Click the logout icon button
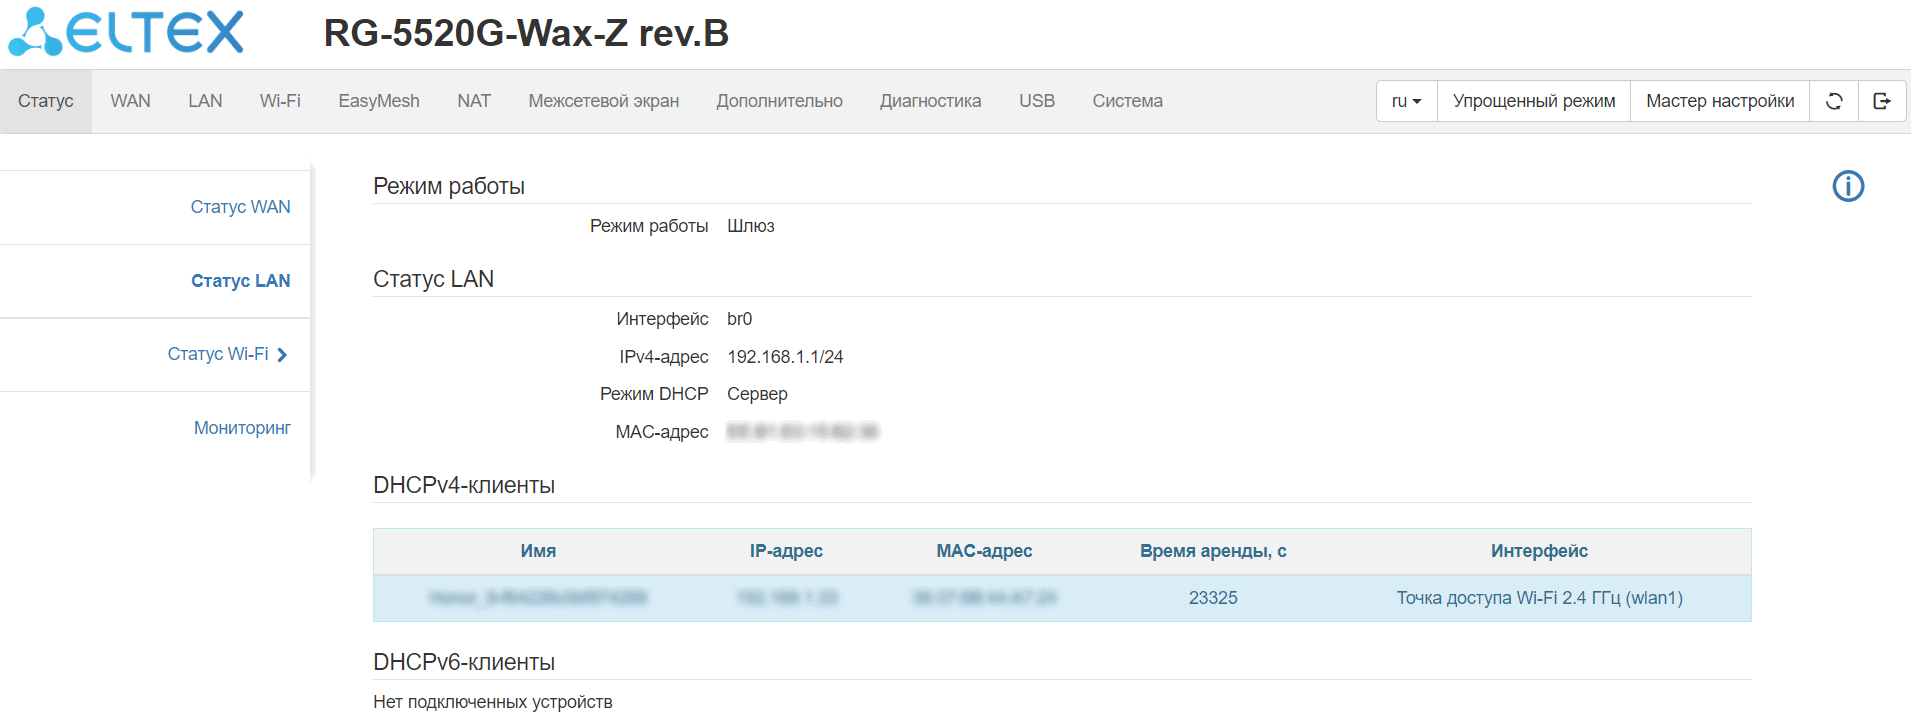Viewport: 1911px width, 728px height. coord(1882,101)
